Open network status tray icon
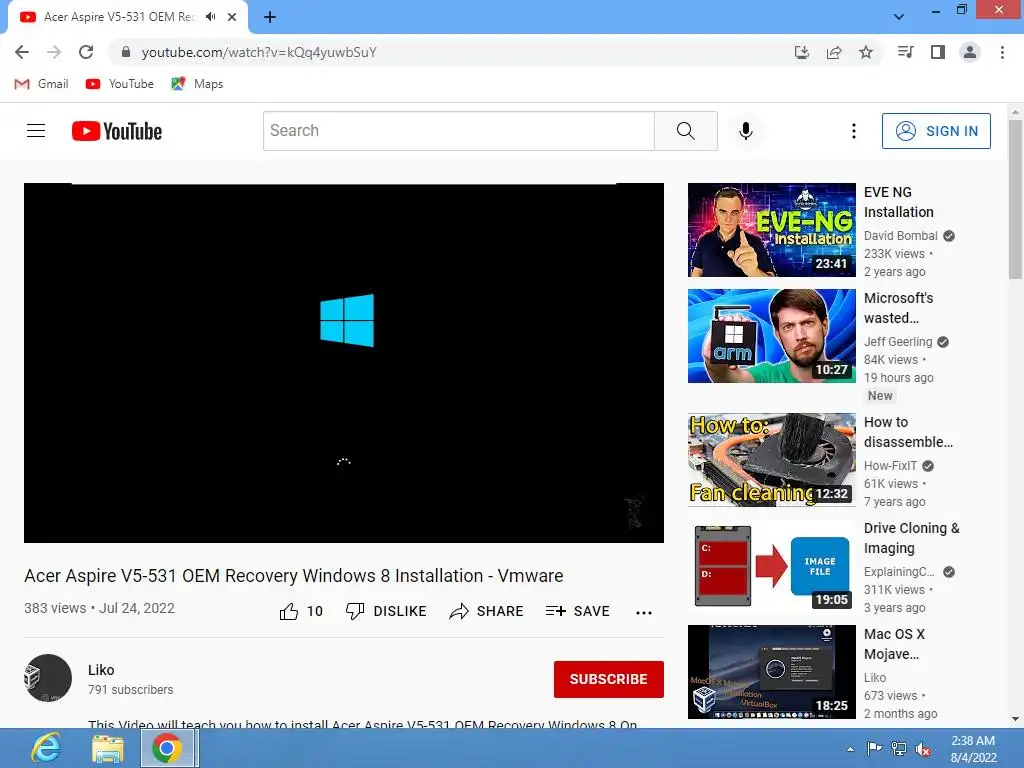This screenshot has width=1024, height=768. point(899,749)
